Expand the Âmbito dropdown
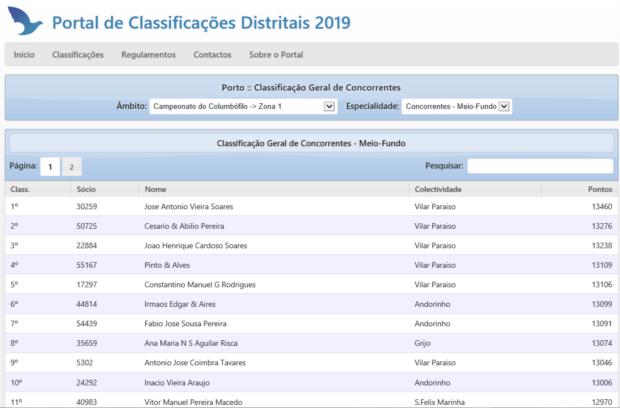The height and width of the screenshot is (408, 620). tap(243, 106)
